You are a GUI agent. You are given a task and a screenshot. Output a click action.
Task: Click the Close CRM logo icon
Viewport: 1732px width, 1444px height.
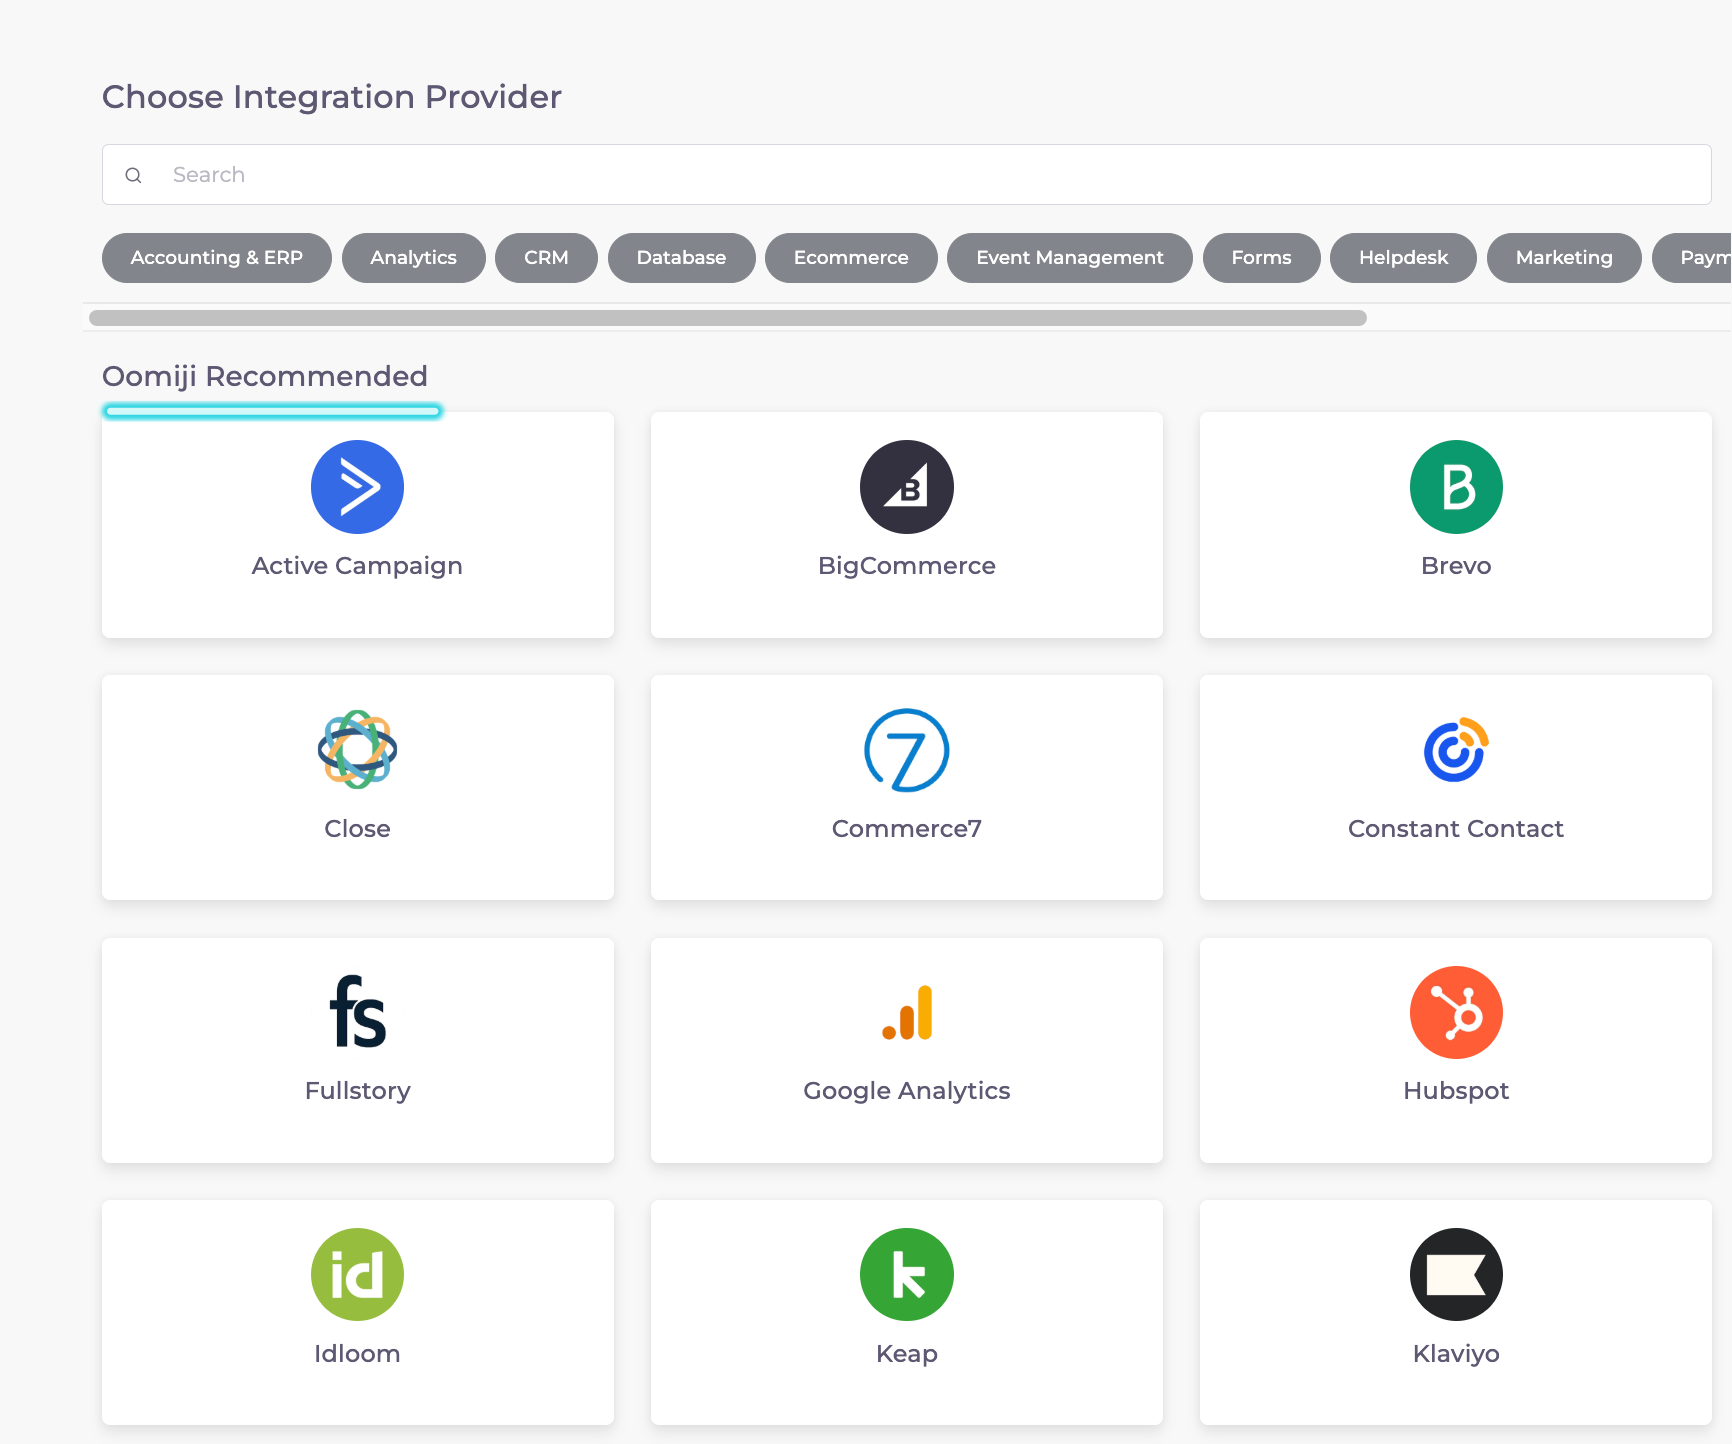(357, 750)
